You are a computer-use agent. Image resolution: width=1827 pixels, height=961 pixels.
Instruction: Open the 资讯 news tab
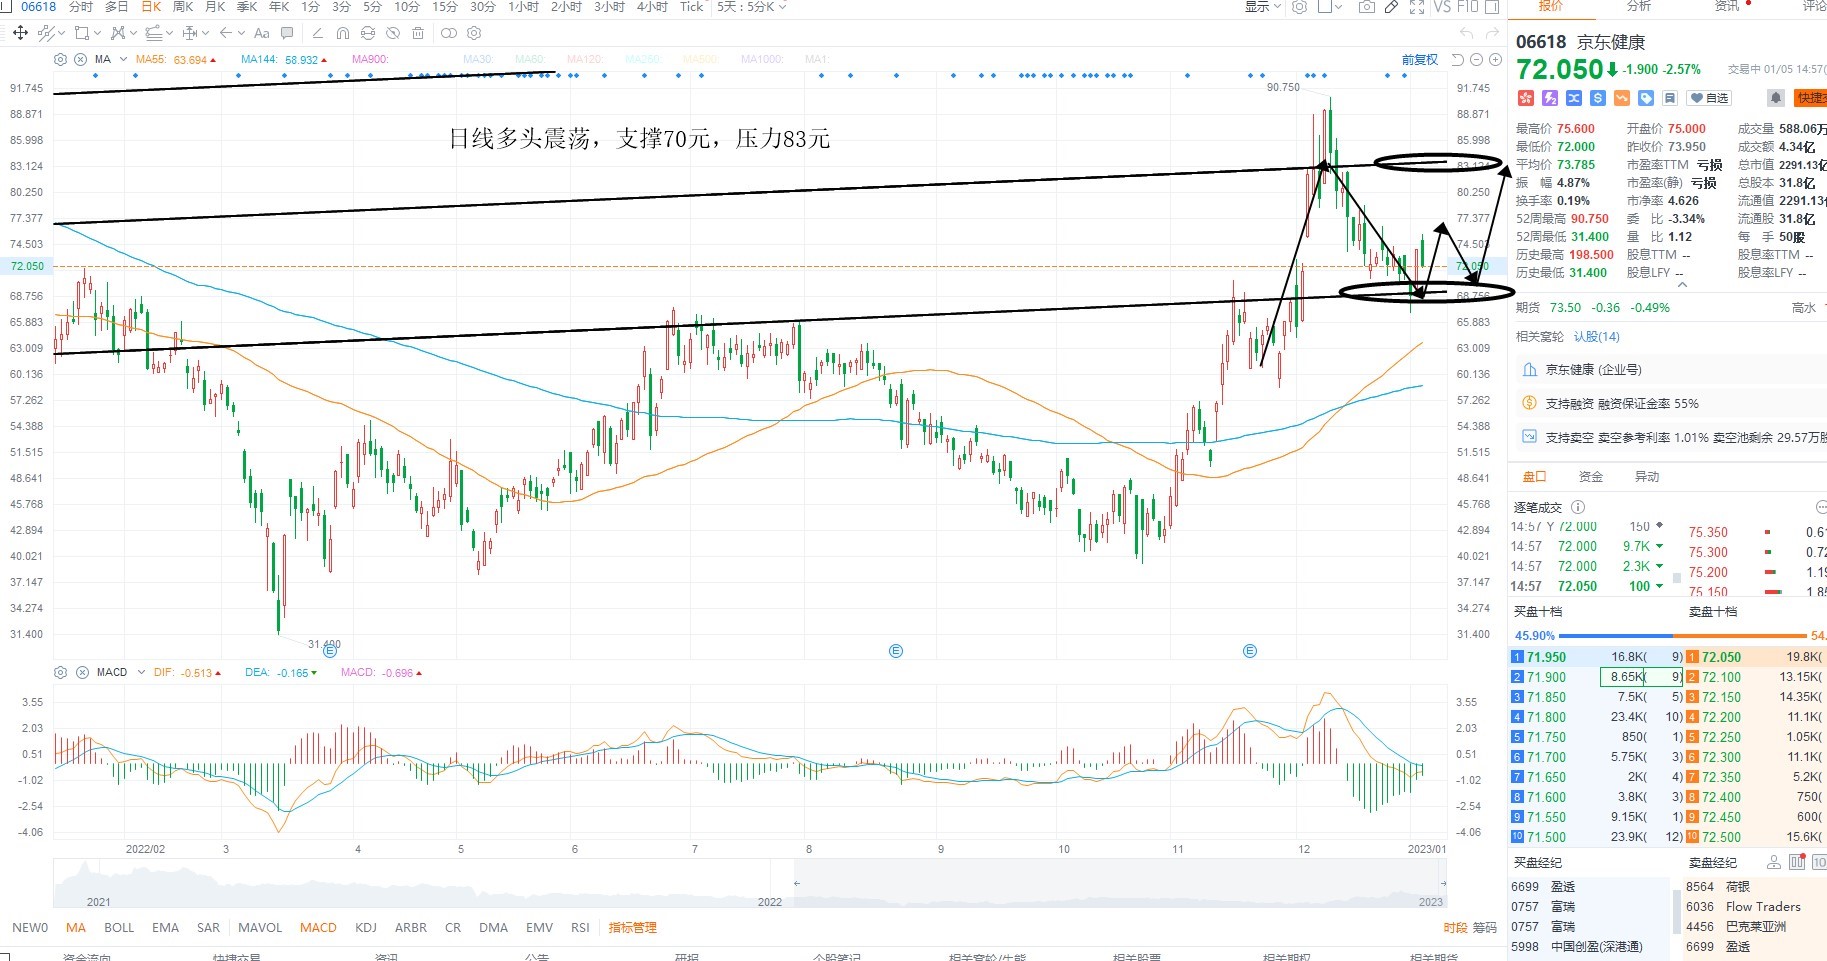click(1727, 6)
